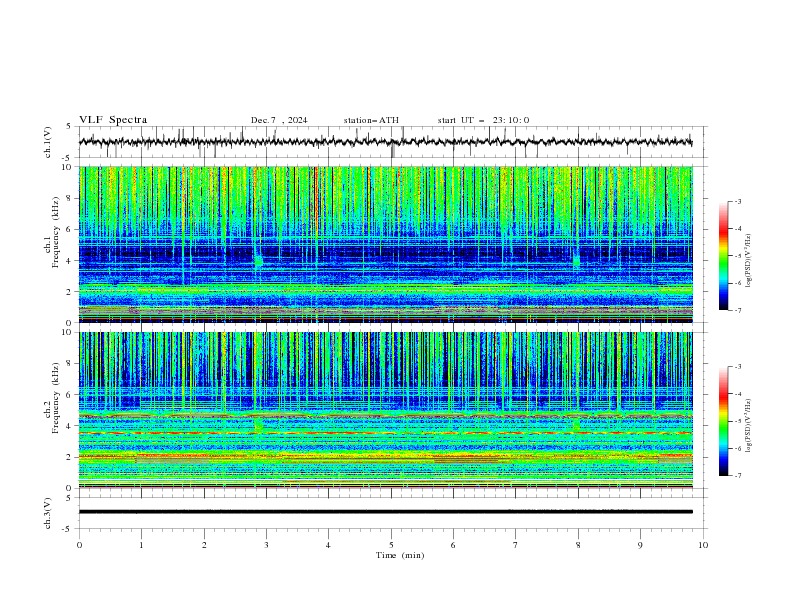Viewport: 792px width, 612px height.
Task: Click the "6" tick on the time axis
Action: (x=453, y=545)
